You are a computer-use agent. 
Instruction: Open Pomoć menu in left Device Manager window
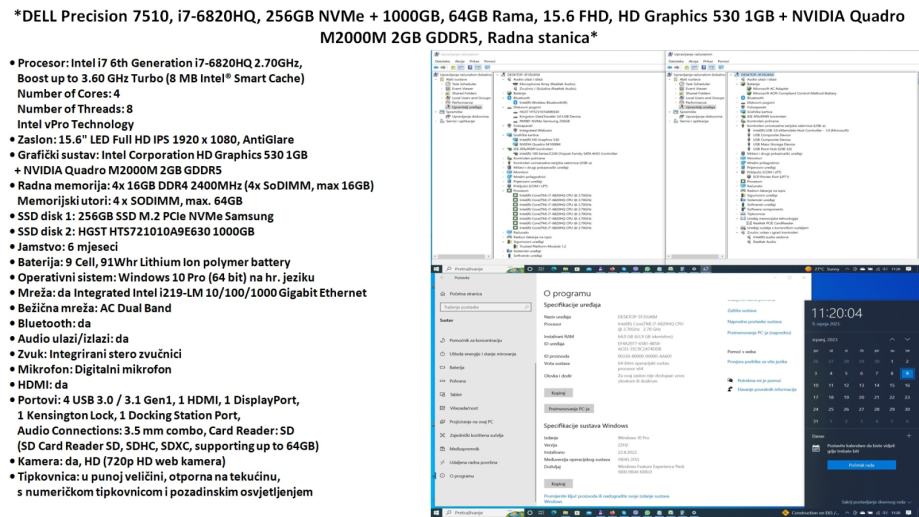[x=489, y=61]
